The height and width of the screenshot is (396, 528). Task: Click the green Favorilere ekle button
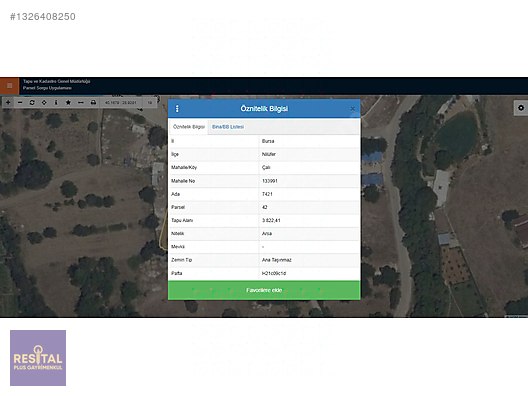pos(264,290)
